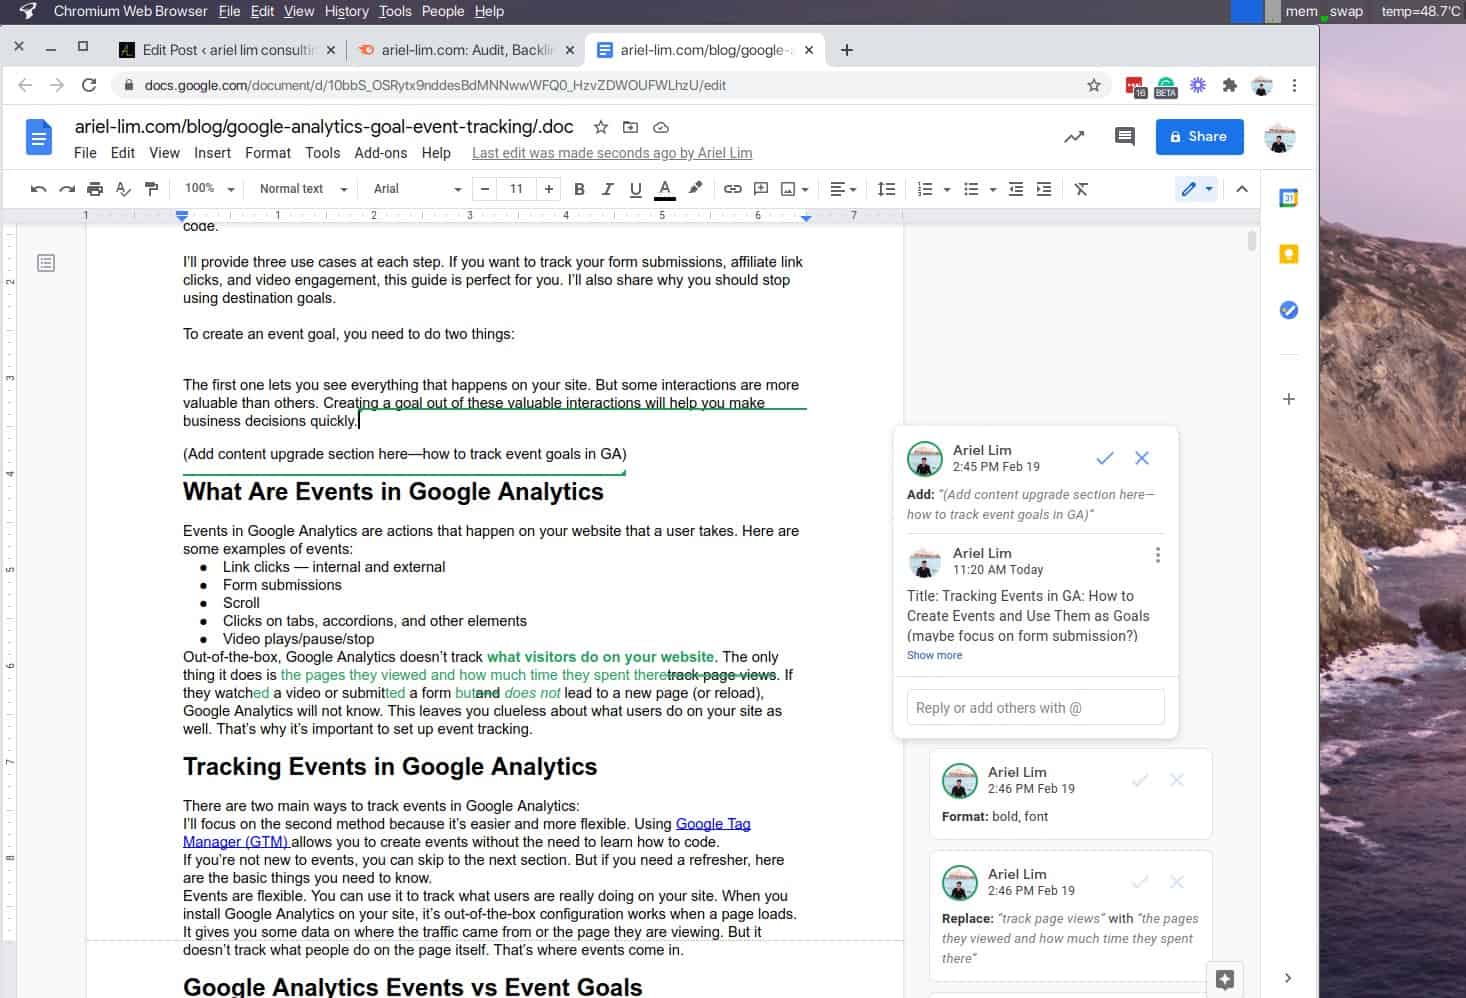Open the Arial font dropdown
Screen dimensions: 1466x998
coord(417,189)
